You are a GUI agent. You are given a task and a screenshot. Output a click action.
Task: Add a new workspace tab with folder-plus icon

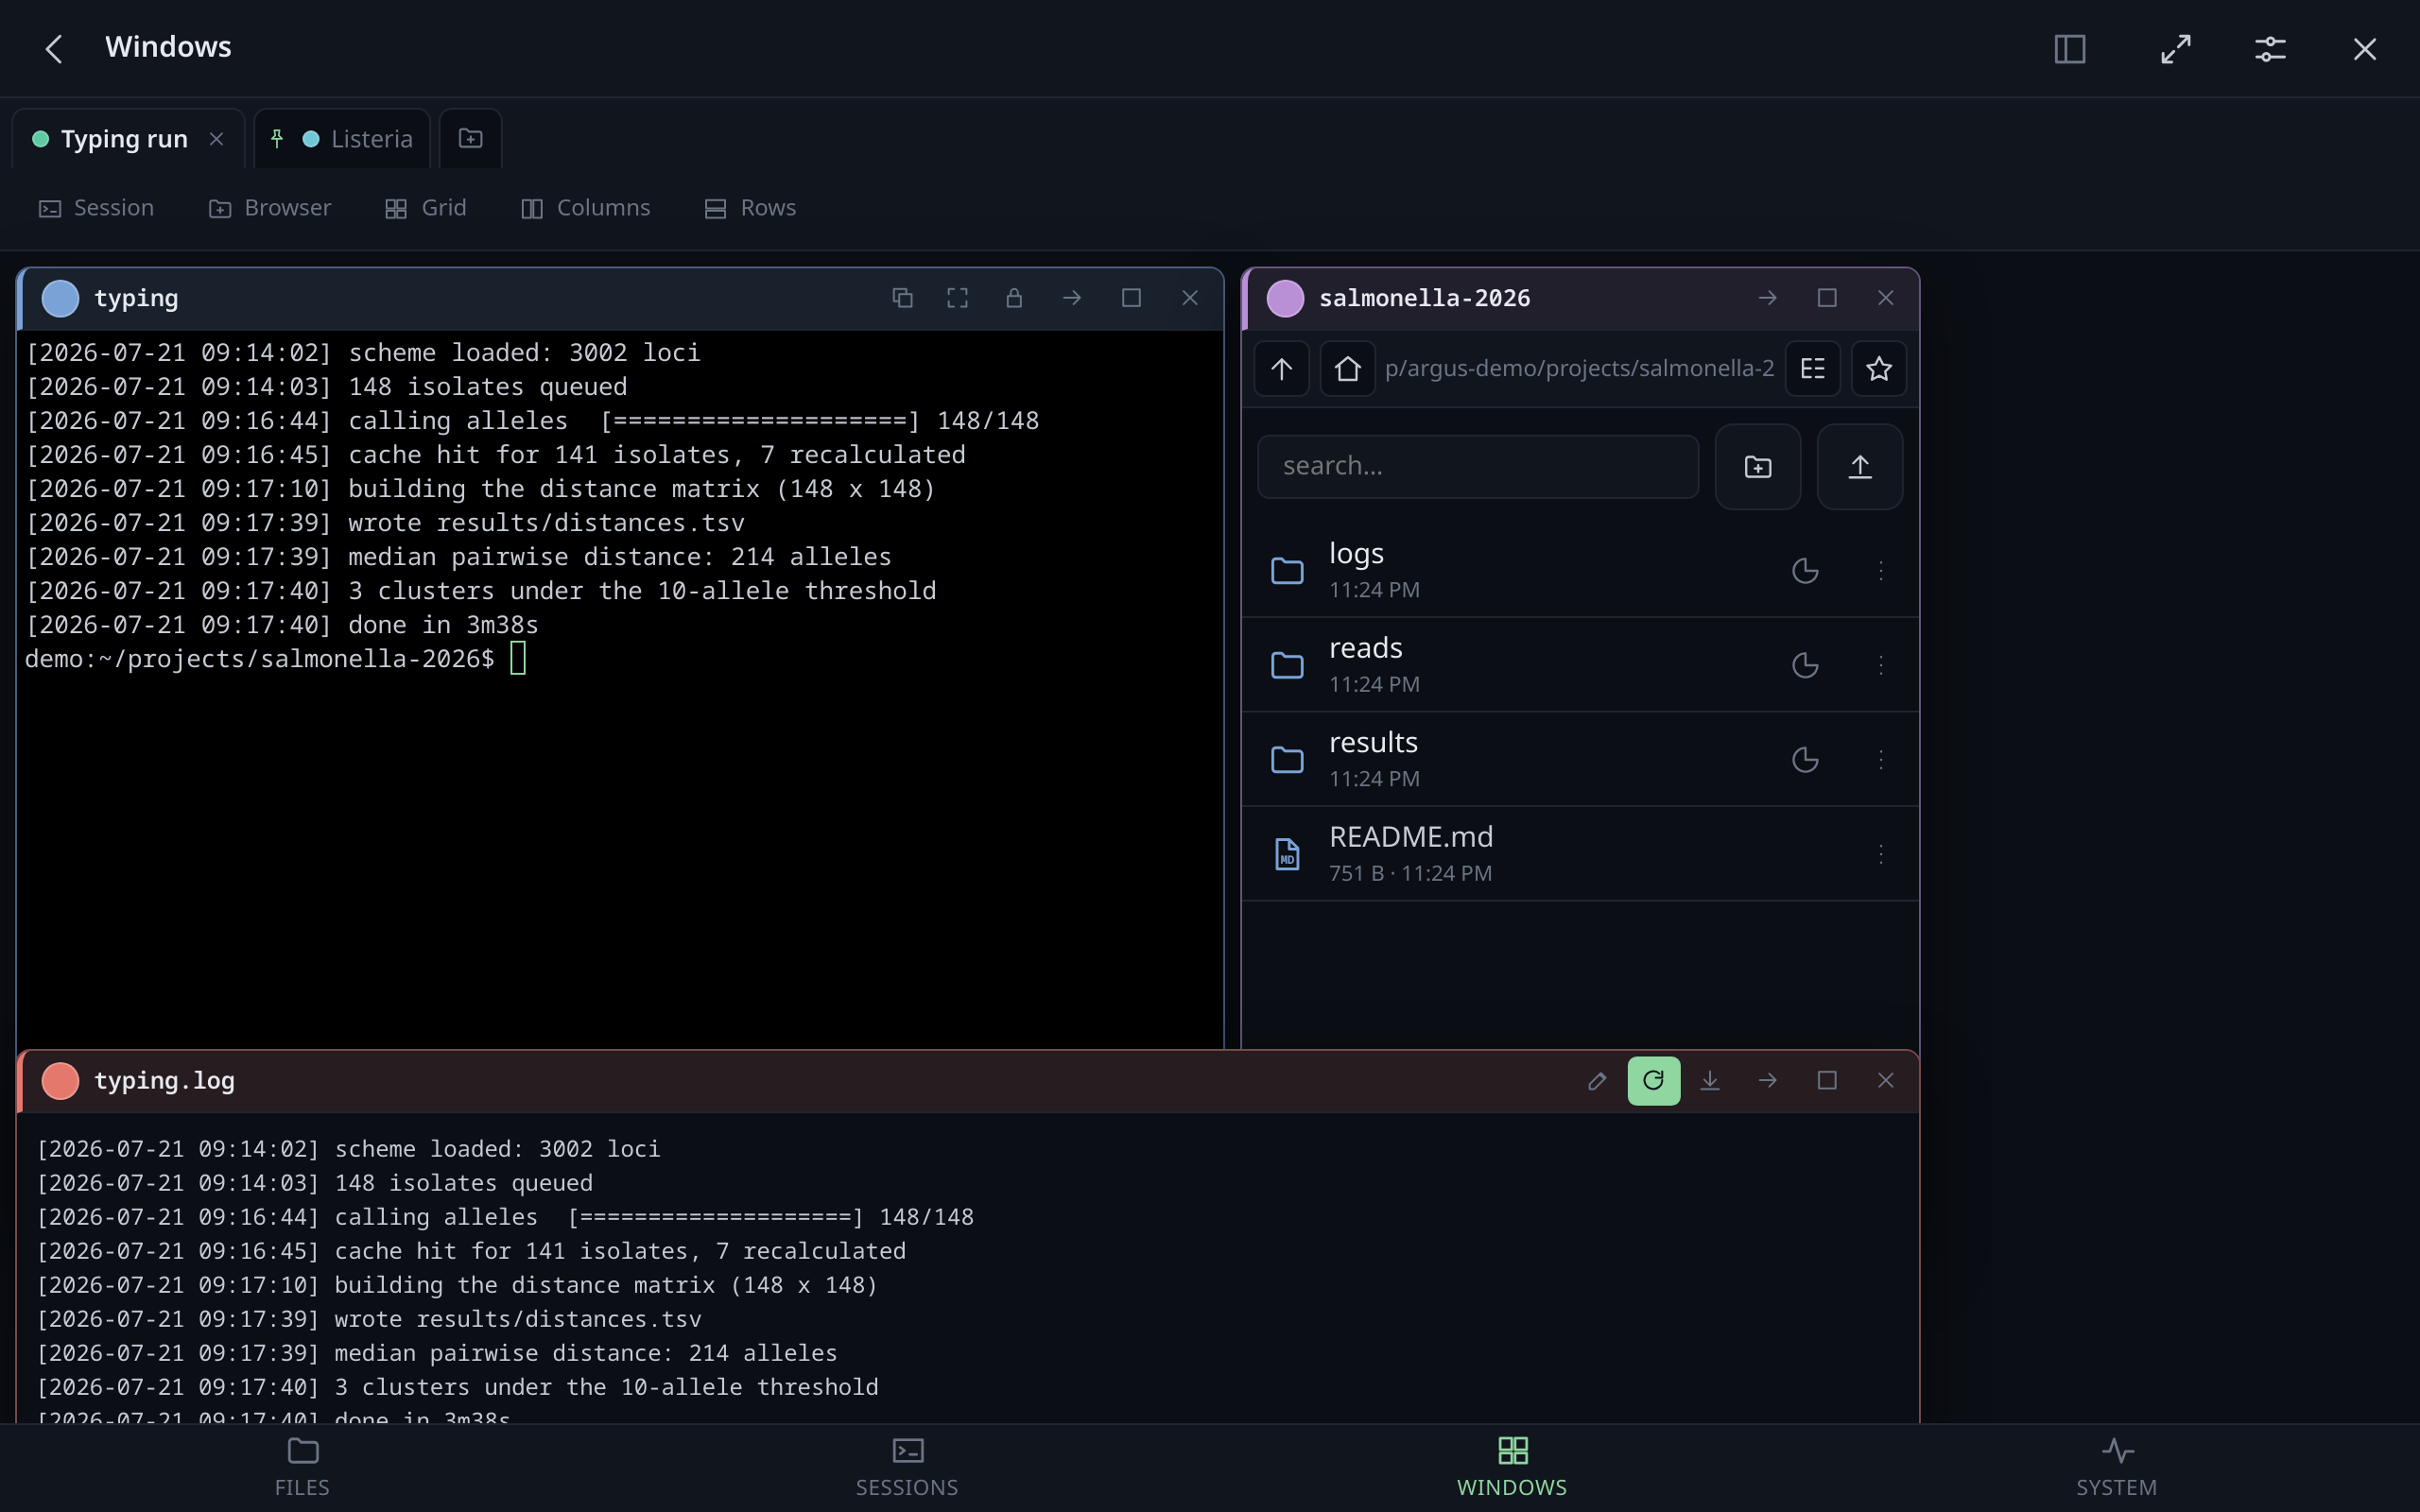pos(470,138)
